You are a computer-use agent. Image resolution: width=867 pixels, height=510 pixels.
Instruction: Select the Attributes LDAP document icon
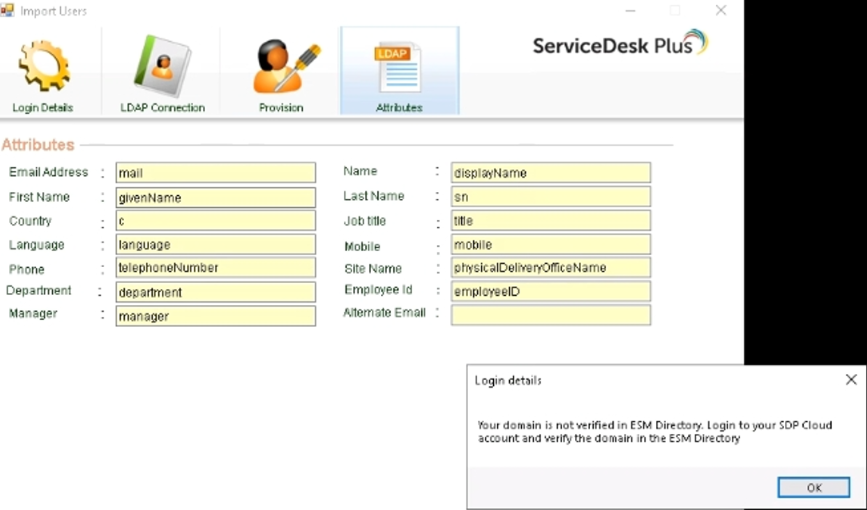(x=399, y=68)
